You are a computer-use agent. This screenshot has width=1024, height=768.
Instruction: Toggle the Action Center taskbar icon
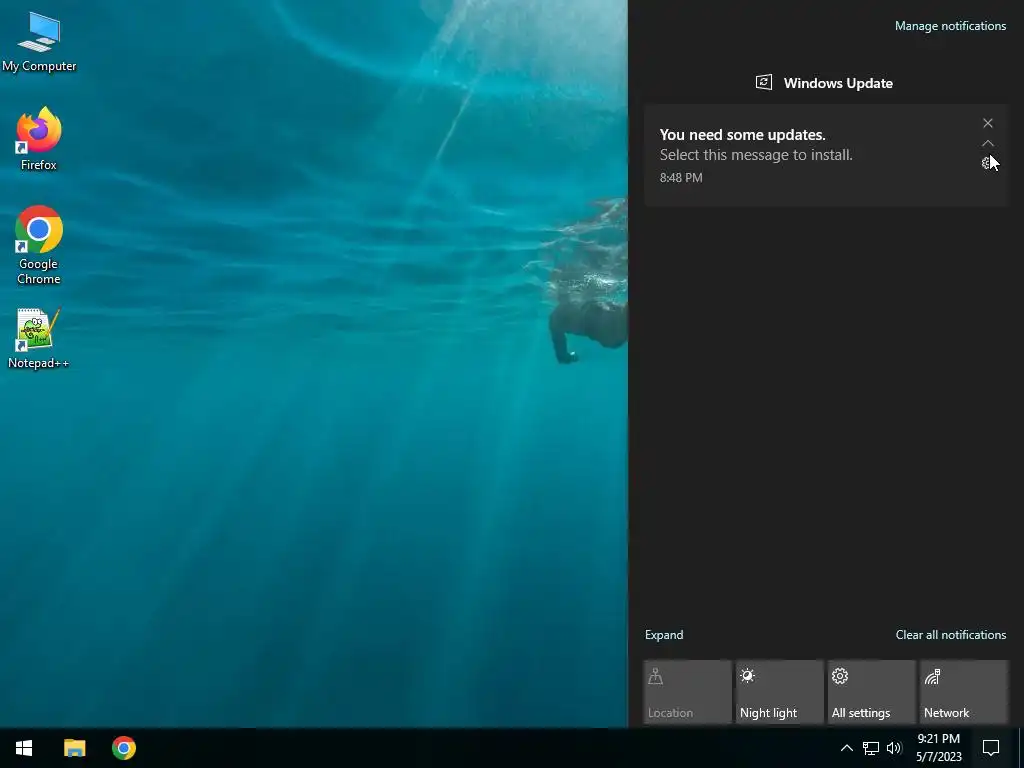click(991, 748)
